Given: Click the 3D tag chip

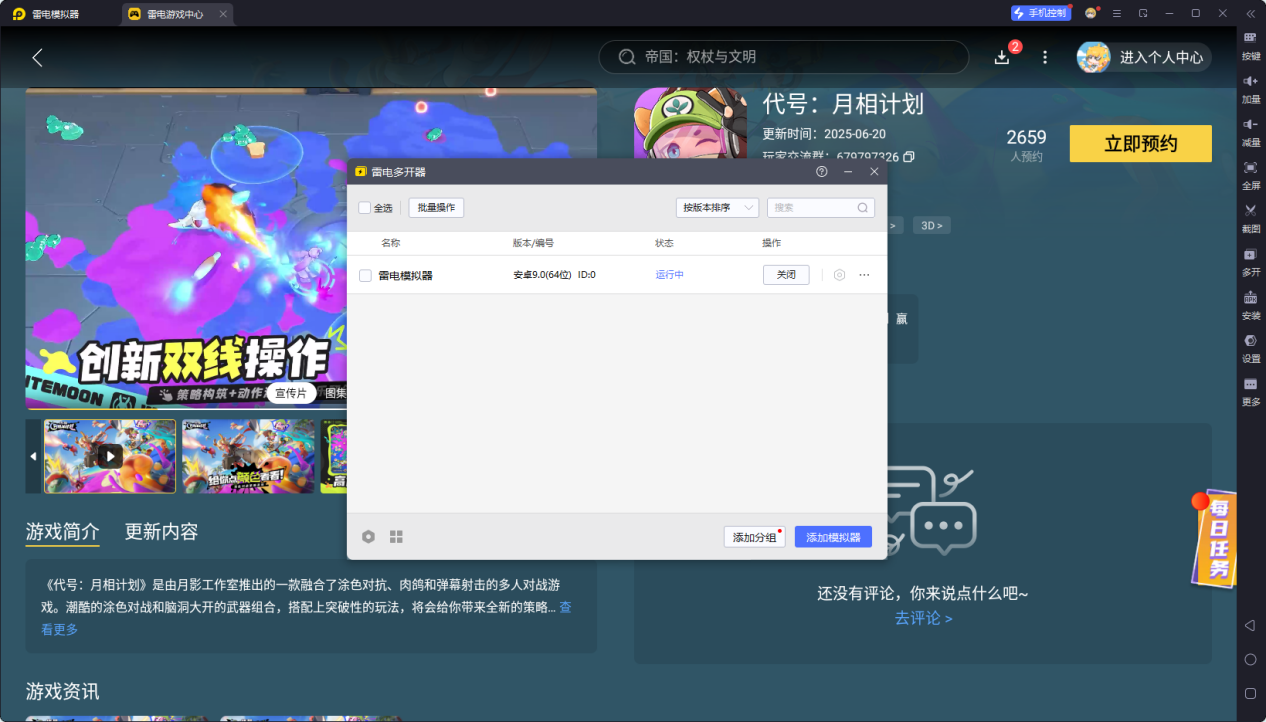Looking at the screenshot, I should tap(931, 226).
